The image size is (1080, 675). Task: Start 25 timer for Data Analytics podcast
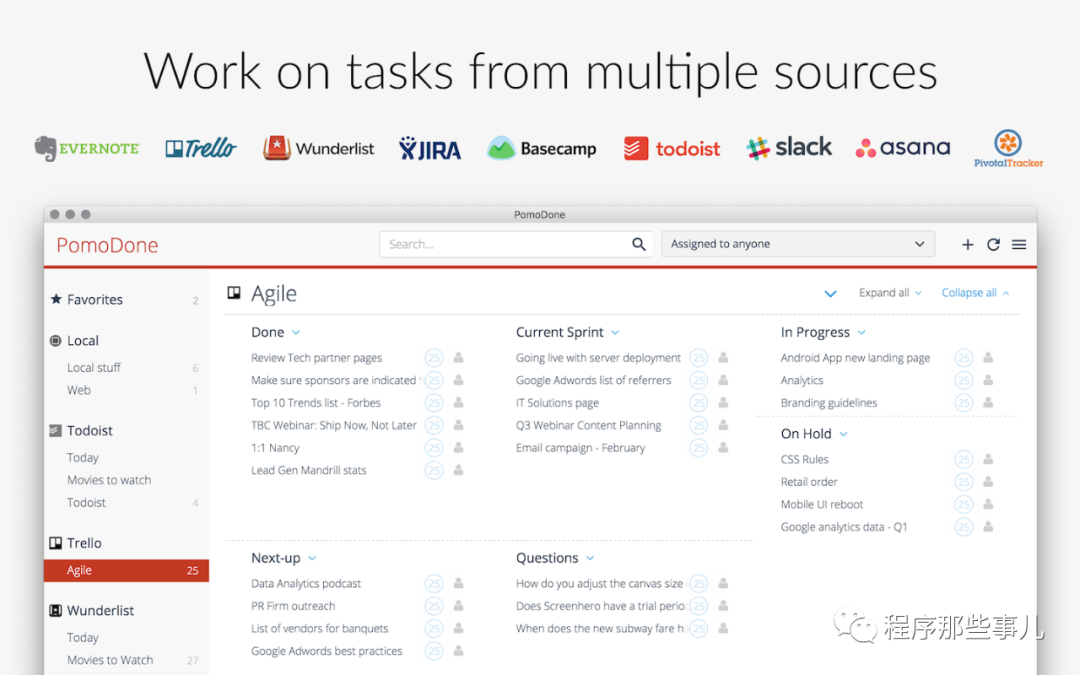434,583
